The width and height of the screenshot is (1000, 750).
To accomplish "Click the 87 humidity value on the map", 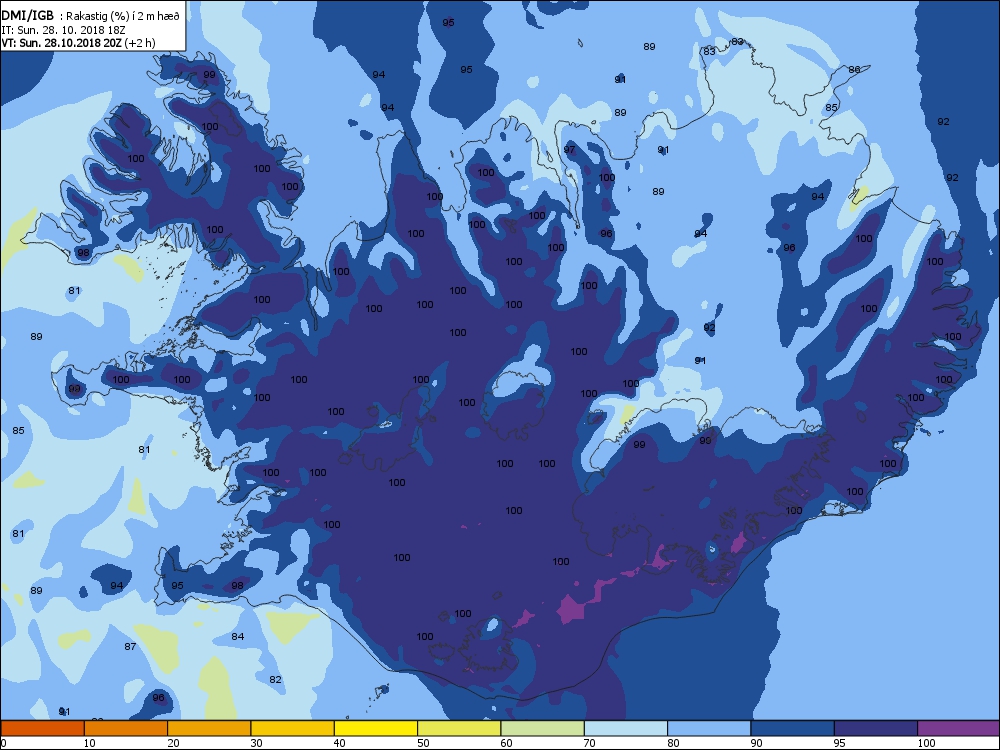I will (130, 647).
